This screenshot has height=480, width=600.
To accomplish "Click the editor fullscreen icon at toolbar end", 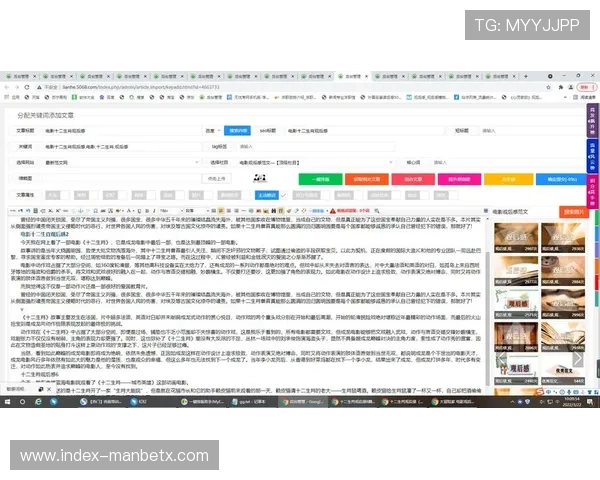I will pos(486,211).
